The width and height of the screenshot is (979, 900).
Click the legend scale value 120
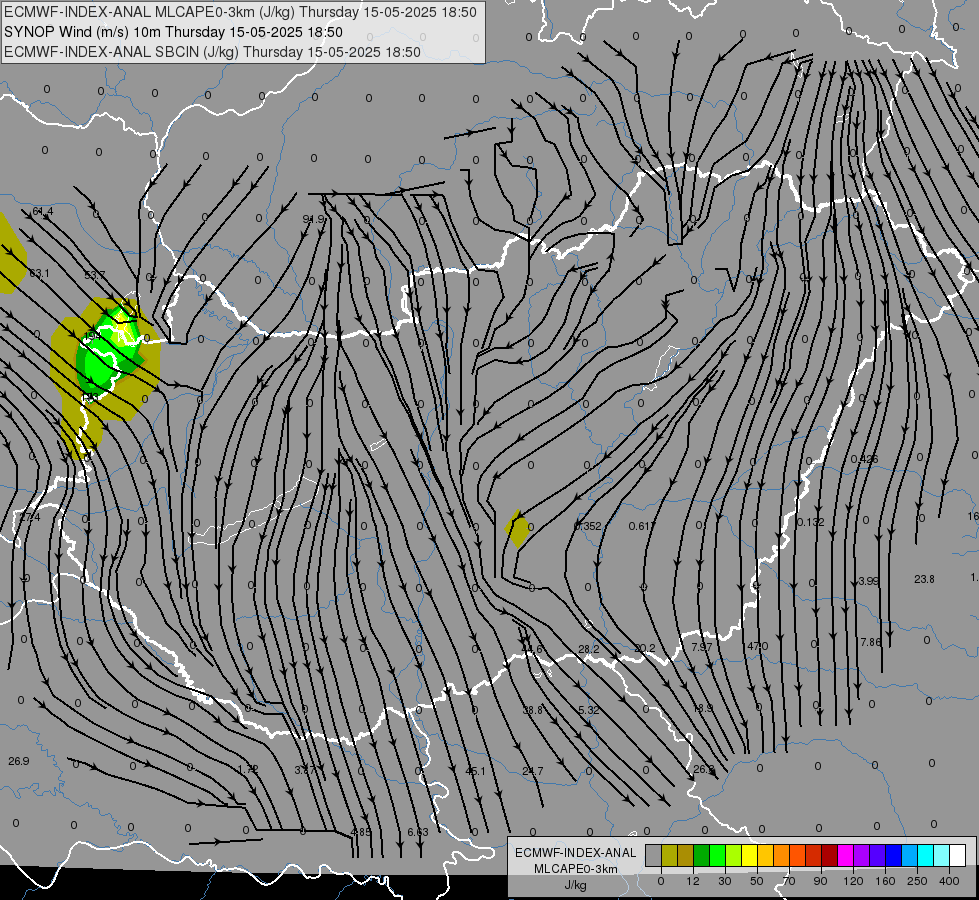pyautogui.click(x=853, y=881)
